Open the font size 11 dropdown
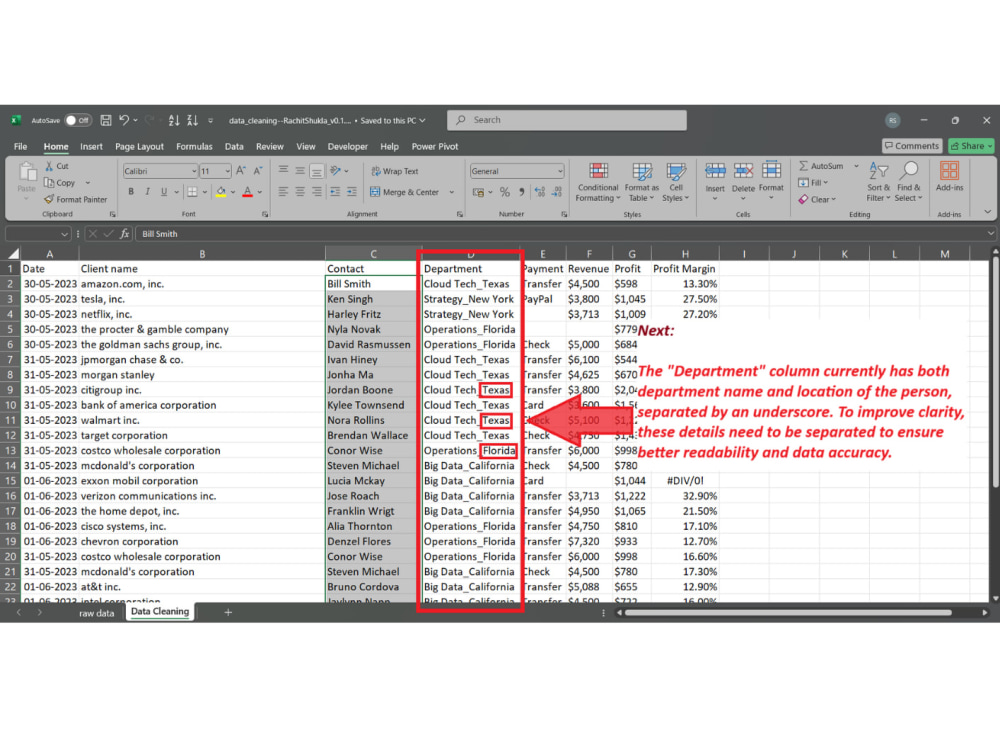 tap(227, 171)
